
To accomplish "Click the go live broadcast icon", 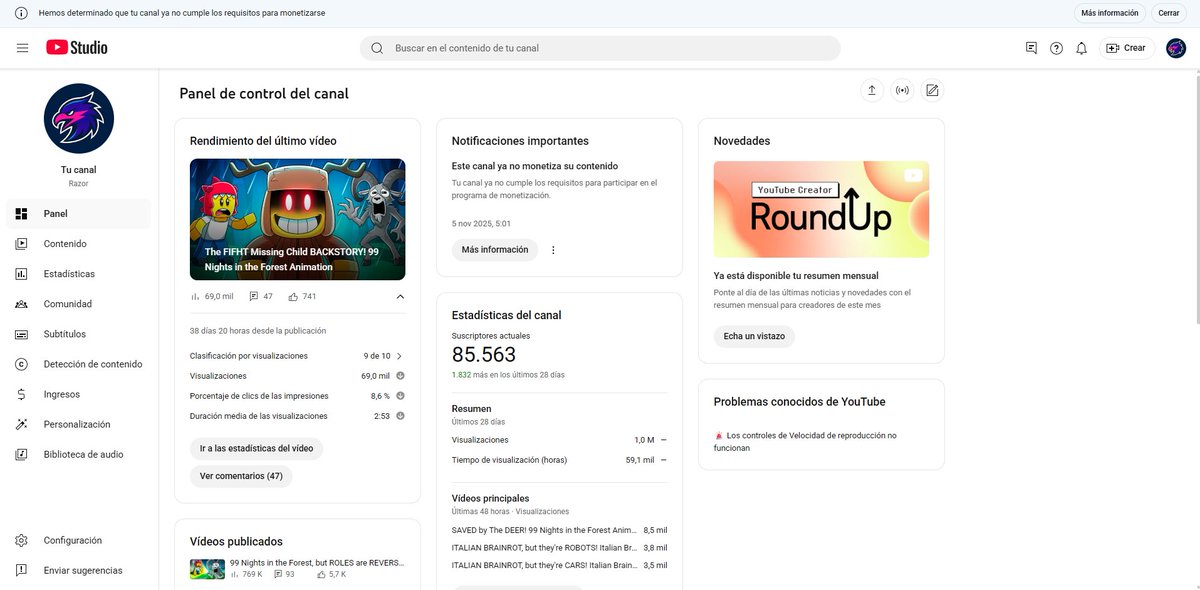I will point(902,90).
